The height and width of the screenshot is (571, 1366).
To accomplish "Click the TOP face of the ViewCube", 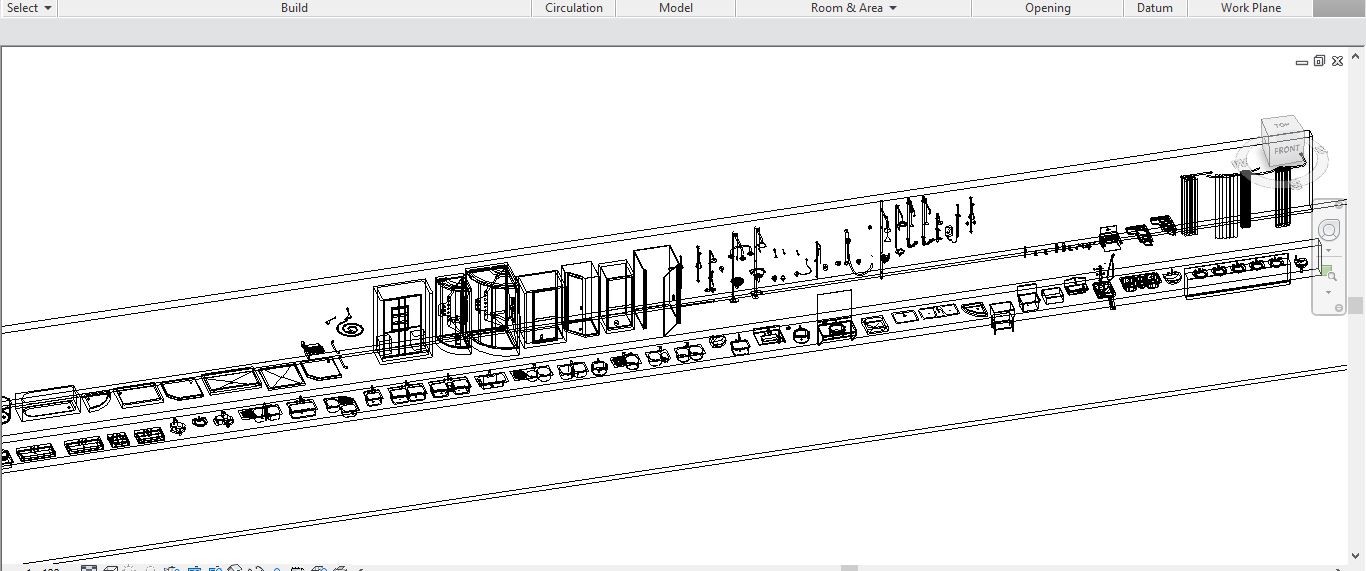I will [1281, 126].
